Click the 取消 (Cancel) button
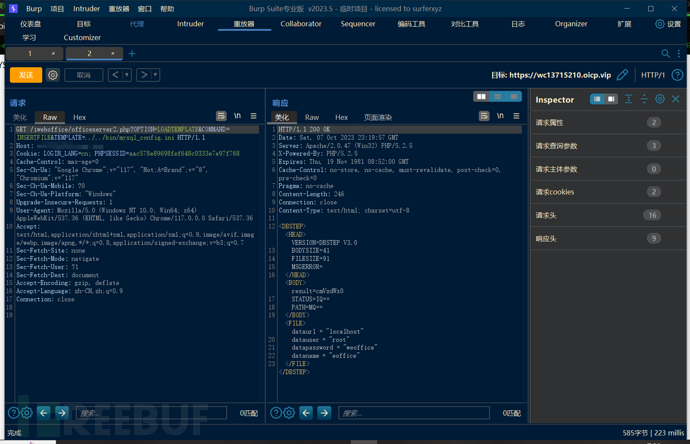 (83, 75)
